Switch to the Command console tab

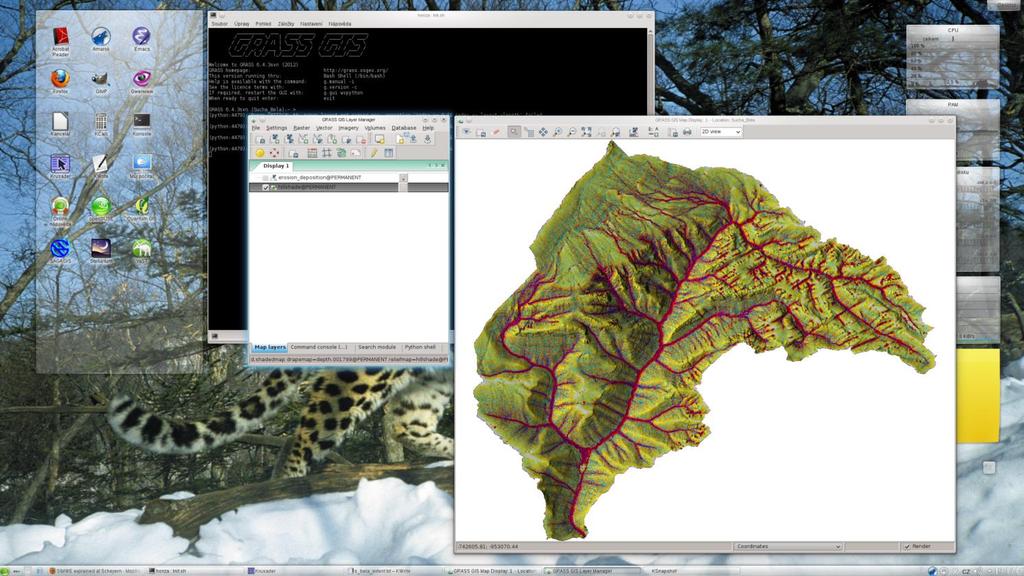(x=319, y=347)
